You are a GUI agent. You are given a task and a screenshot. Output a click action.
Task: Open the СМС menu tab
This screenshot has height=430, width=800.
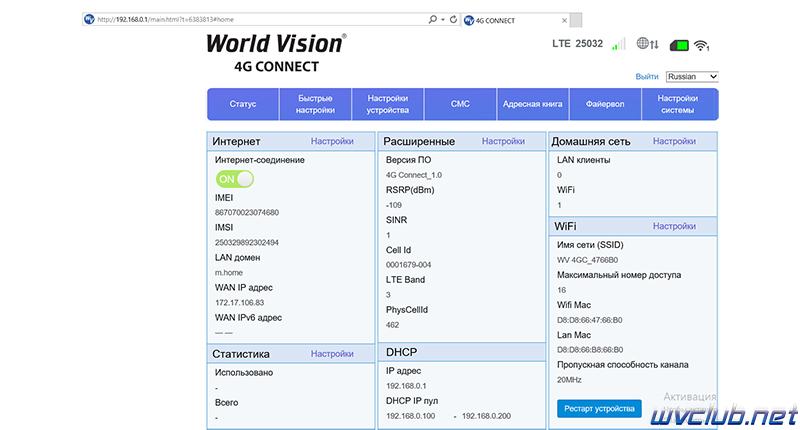pos(460,104)
